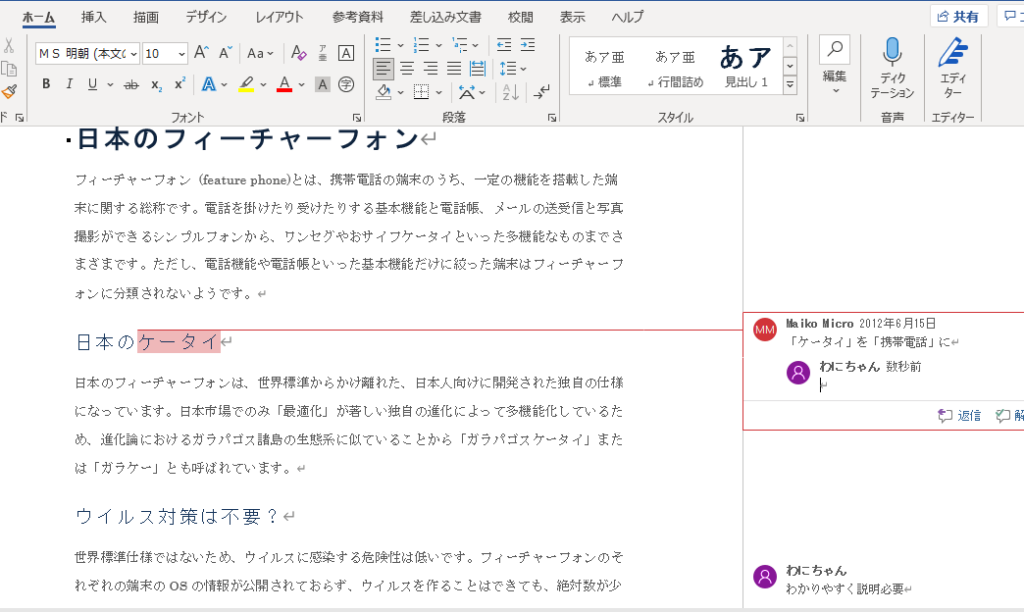Apply red font color

pyautogui.click(x=284, y=84)
